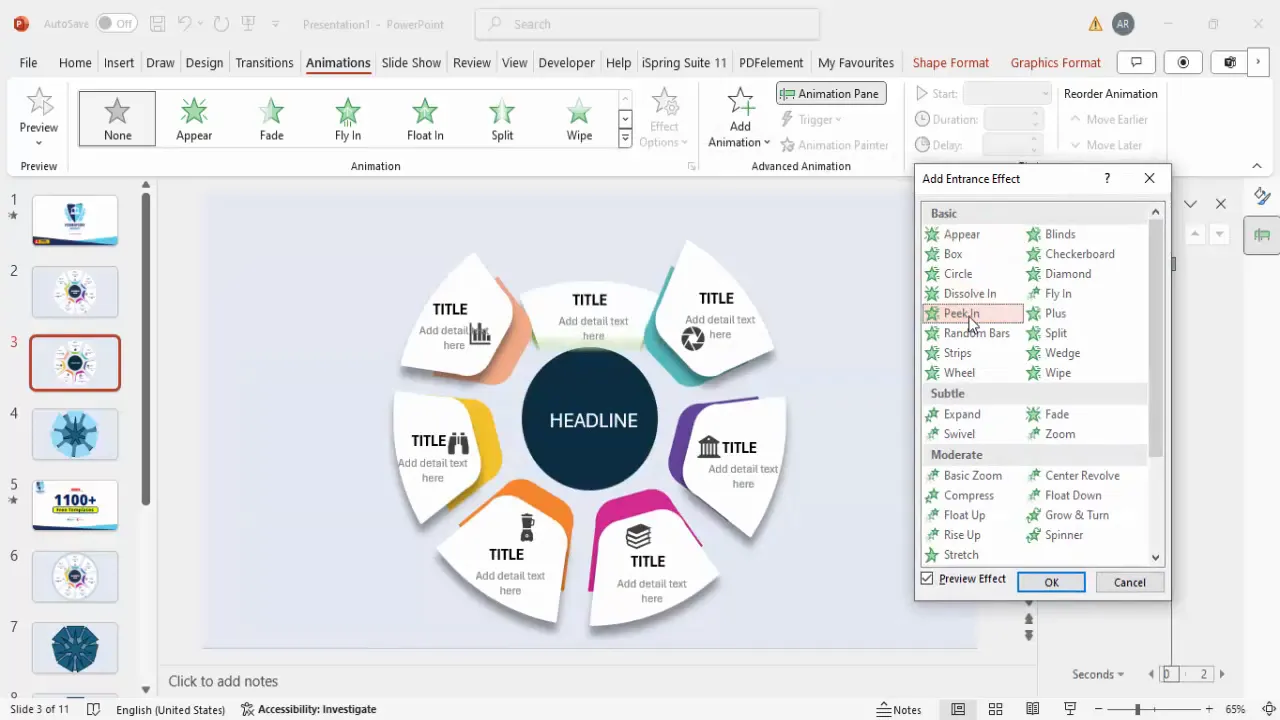This screenshot has width=1280, height=720.
Task: Open the iSpring Suite 11 tab
Action: coord(684,62)
